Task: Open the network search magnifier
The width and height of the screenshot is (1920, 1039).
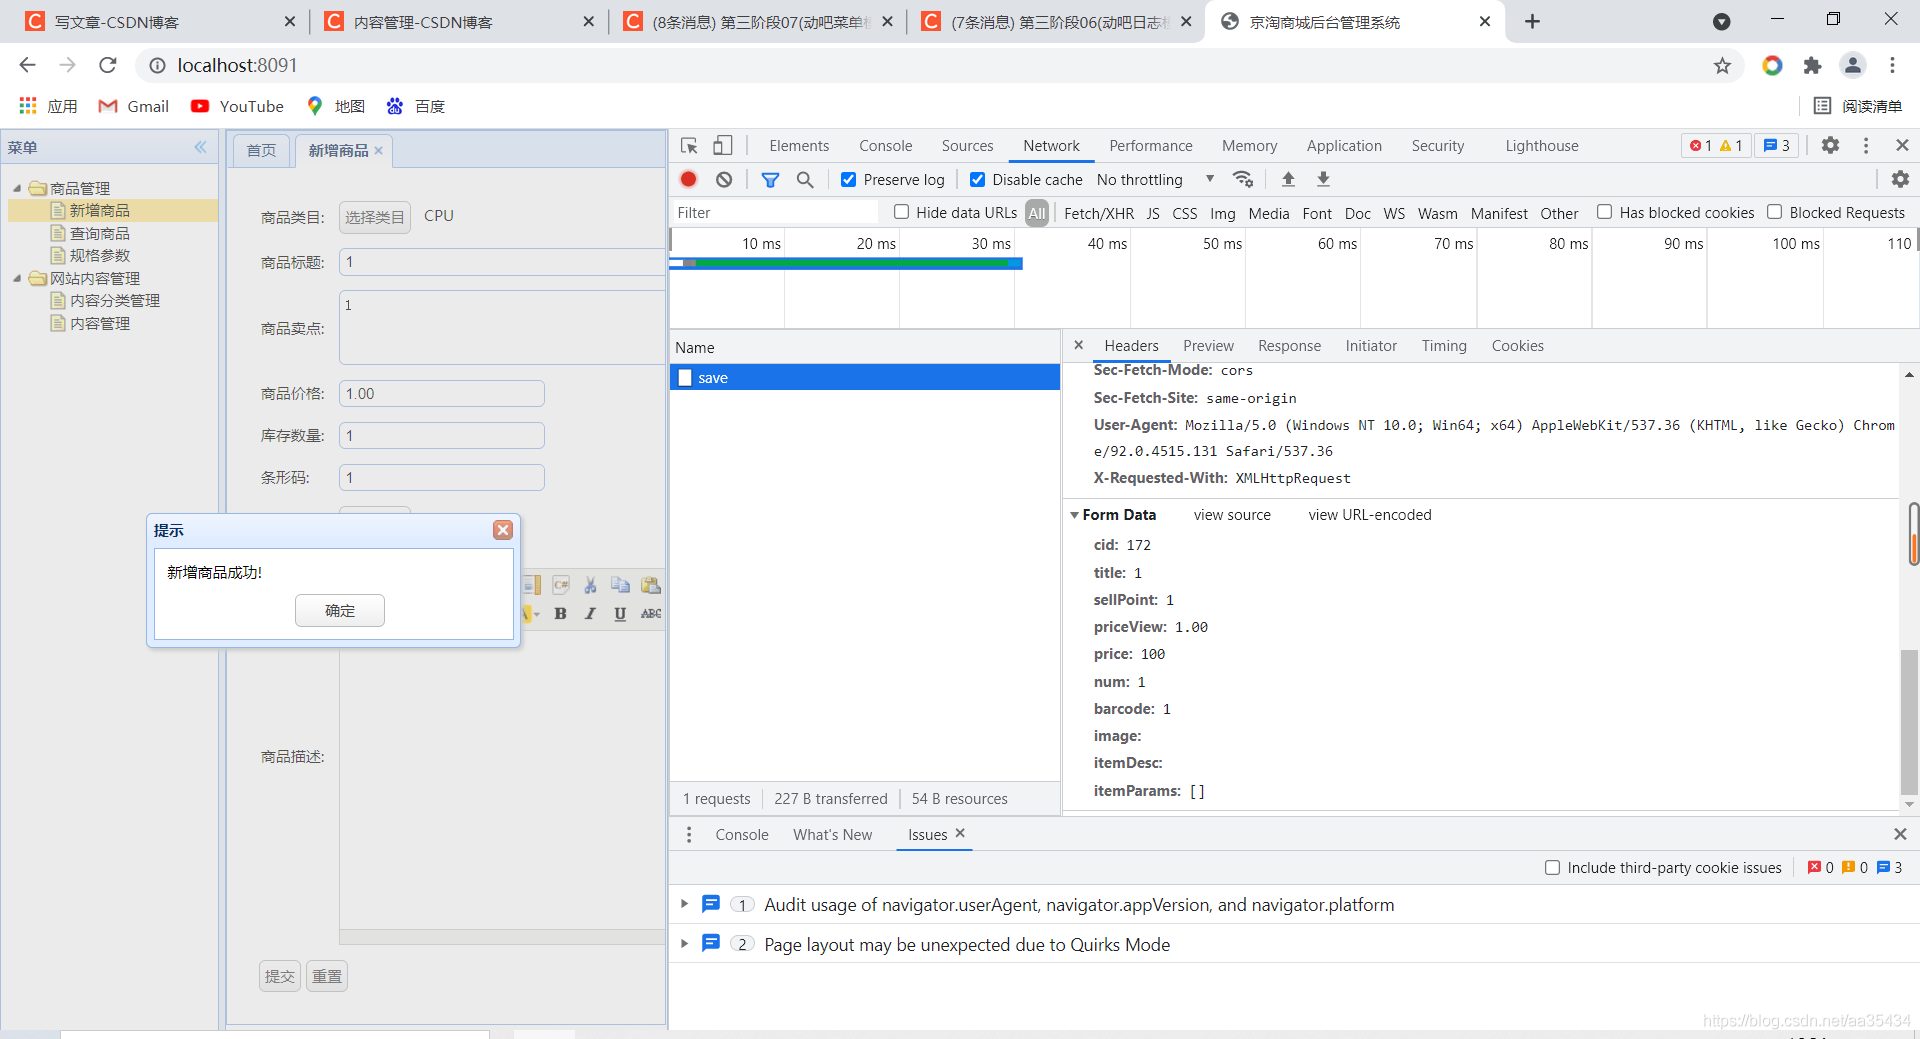Action: [x=805, y=179]
